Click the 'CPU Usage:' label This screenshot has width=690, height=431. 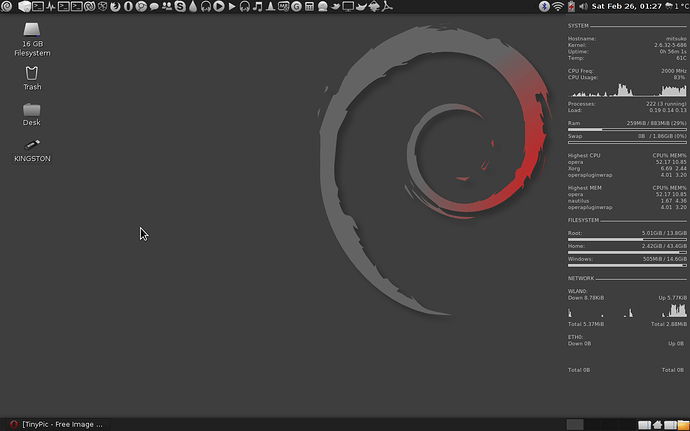(583, 77)
